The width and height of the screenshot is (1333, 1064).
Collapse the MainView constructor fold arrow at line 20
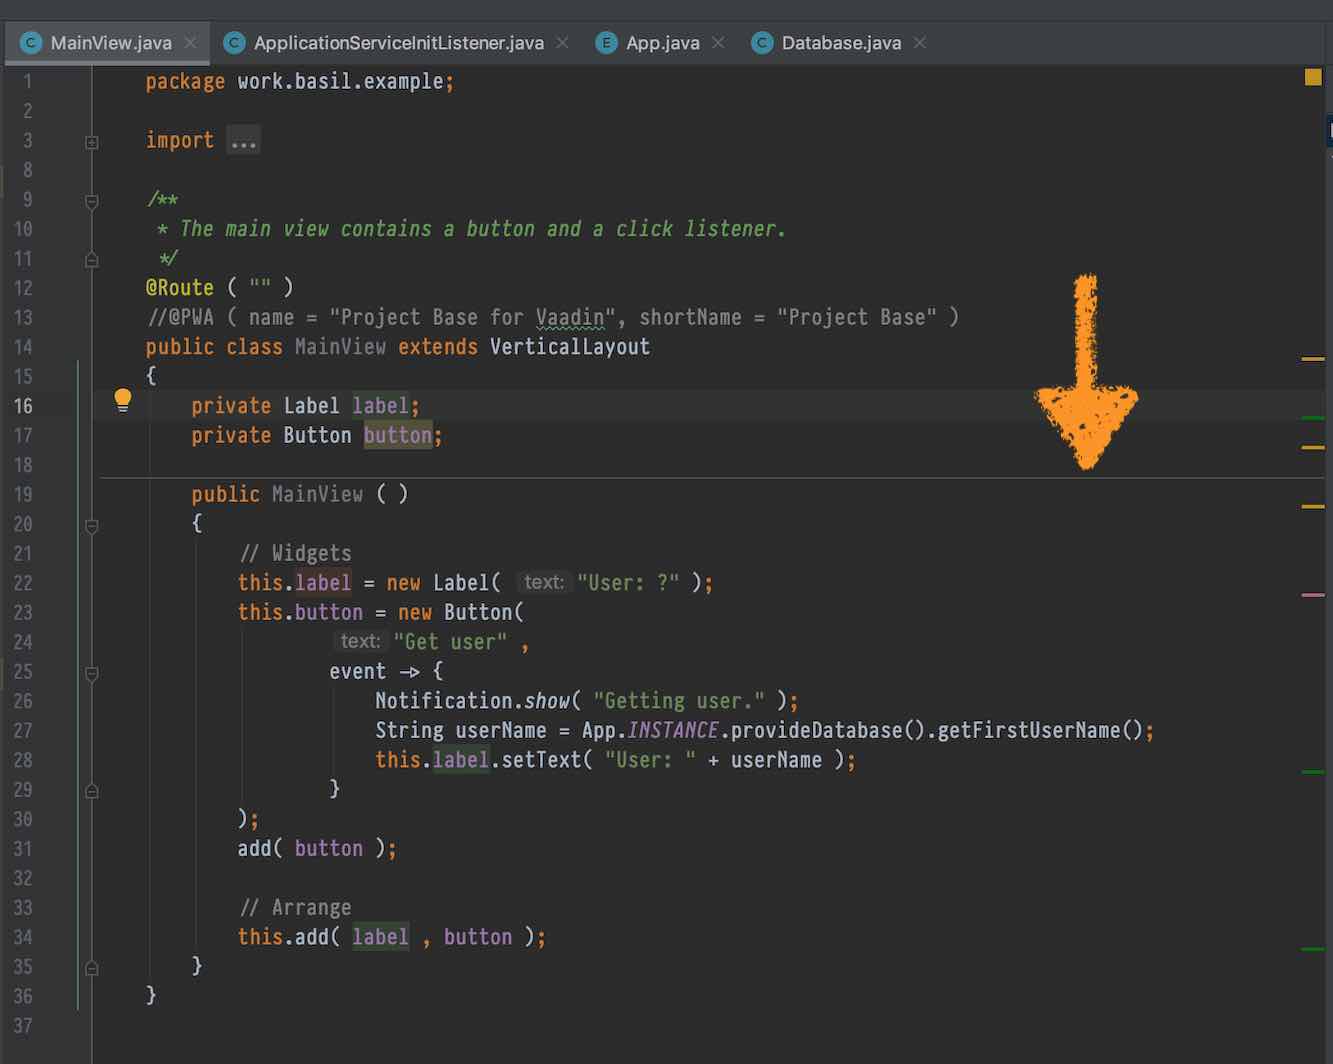click(91, 524)
